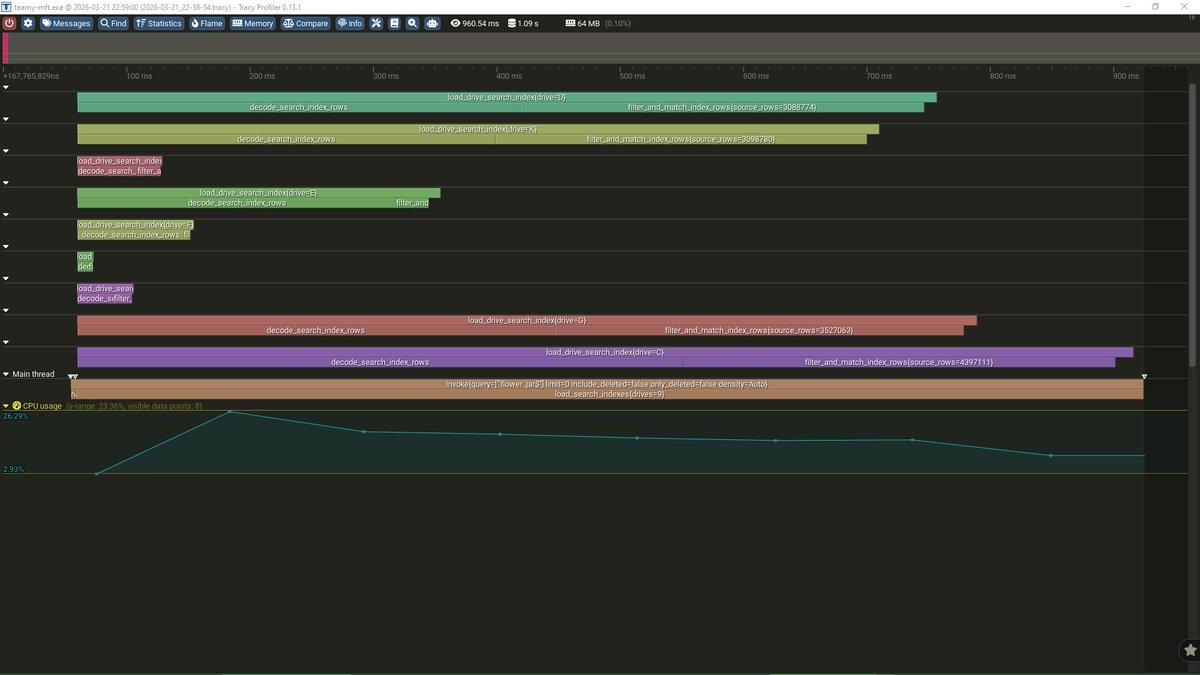Click the red connection power icon

(x=9, y=23)
